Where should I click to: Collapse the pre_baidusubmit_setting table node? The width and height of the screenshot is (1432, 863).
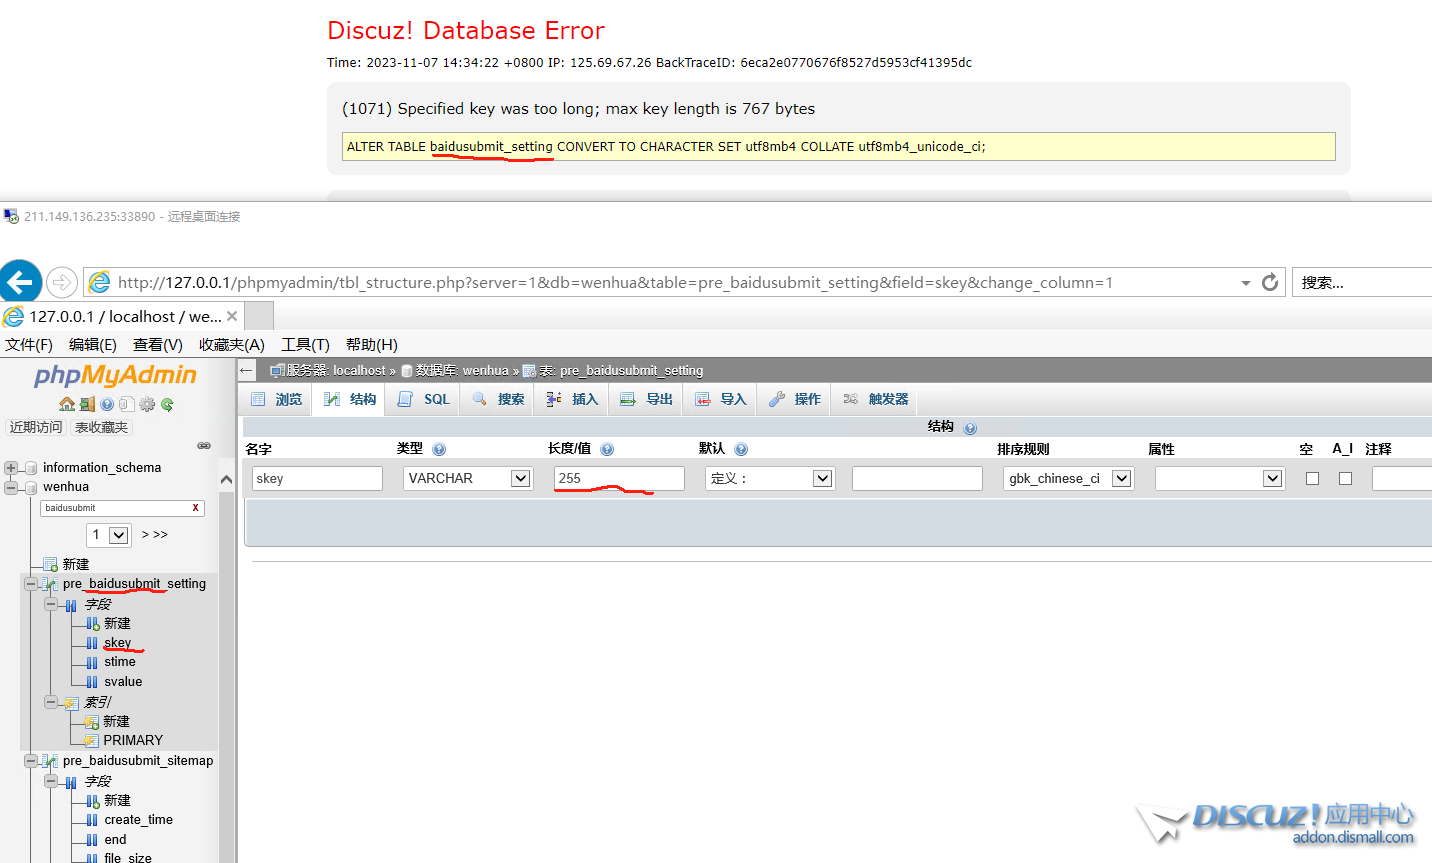[31, 584]
